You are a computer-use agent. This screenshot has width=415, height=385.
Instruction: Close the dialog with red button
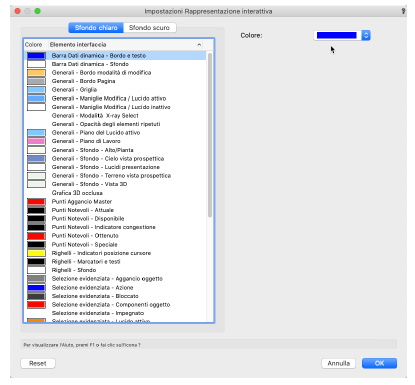[x=18, y=11]
